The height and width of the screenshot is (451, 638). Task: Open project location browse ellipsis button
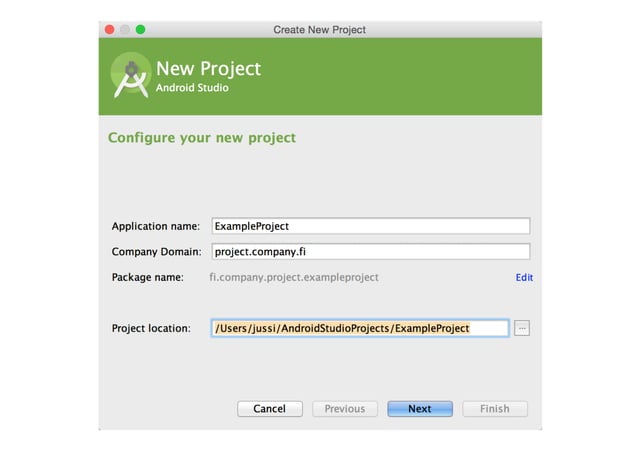coord(522,328)
